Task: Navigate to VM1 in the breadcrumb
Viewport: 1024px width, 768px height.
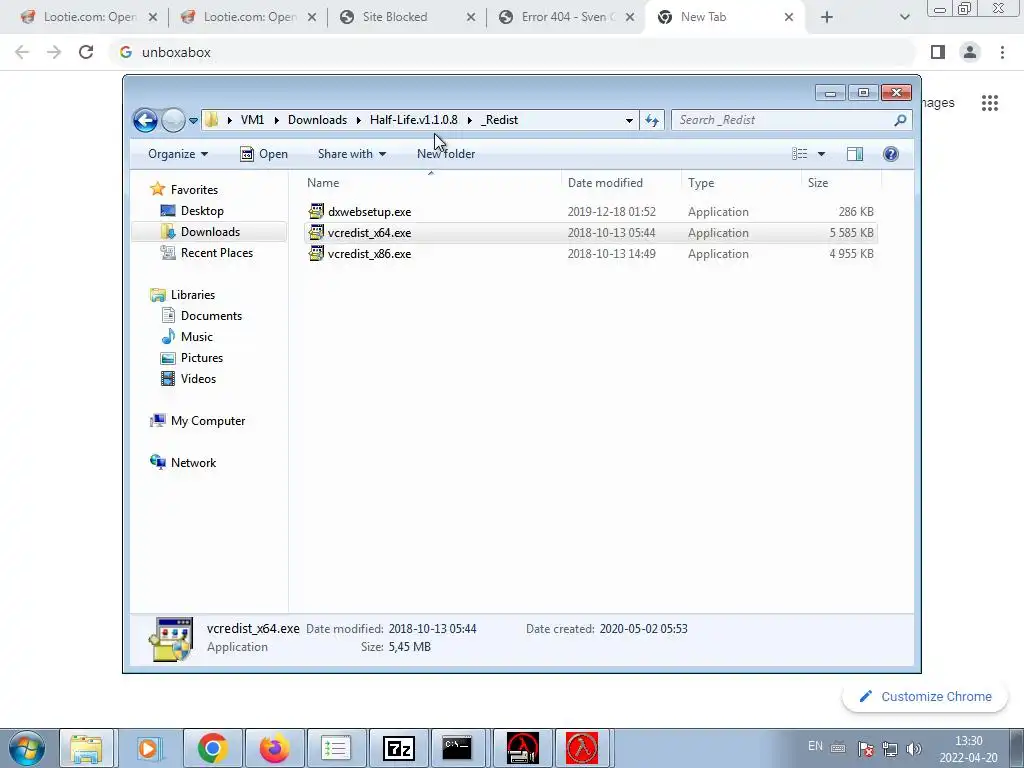Action: coord(252,120)
